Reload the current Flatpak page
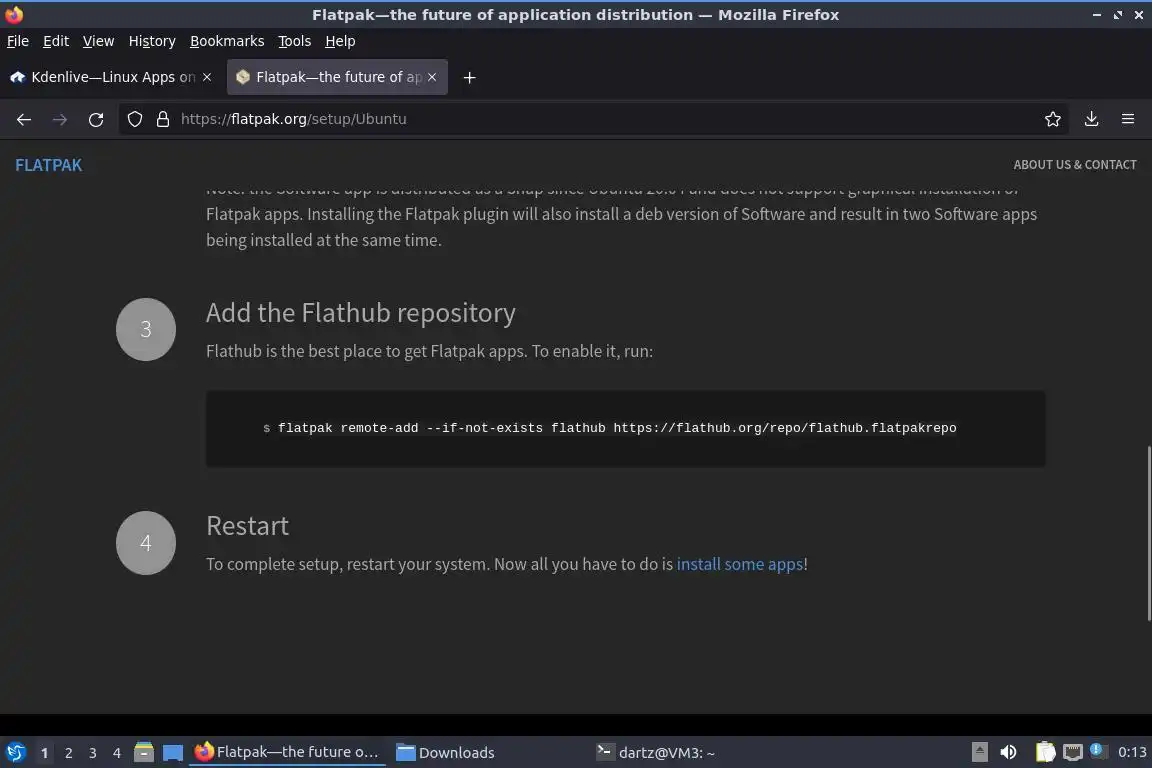 [x=96, y=119]
